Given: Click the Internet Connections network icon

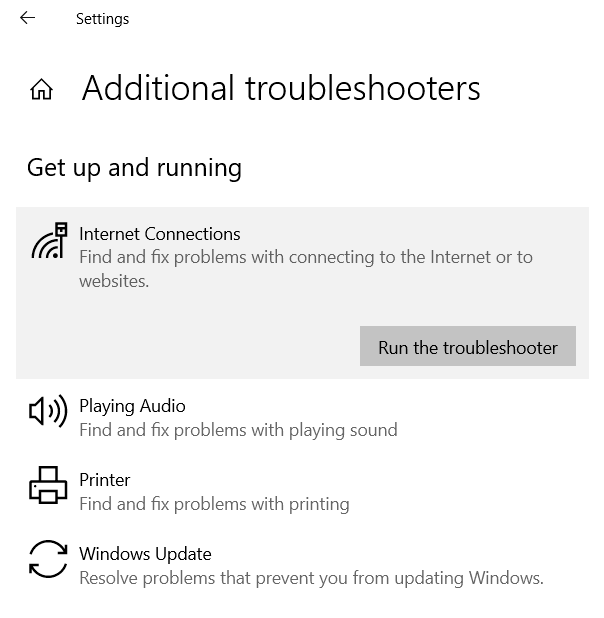Looking at the screenshot, I should point(48,241).
